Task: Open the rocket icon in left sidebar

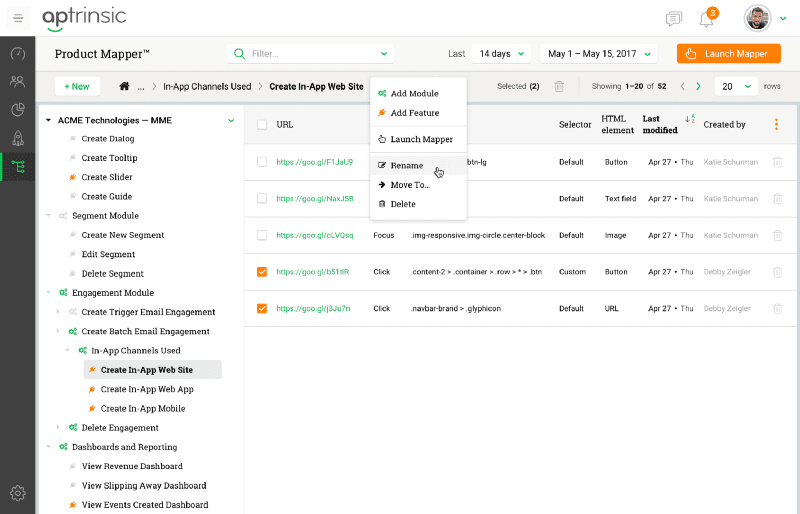Action: [18, 138]
